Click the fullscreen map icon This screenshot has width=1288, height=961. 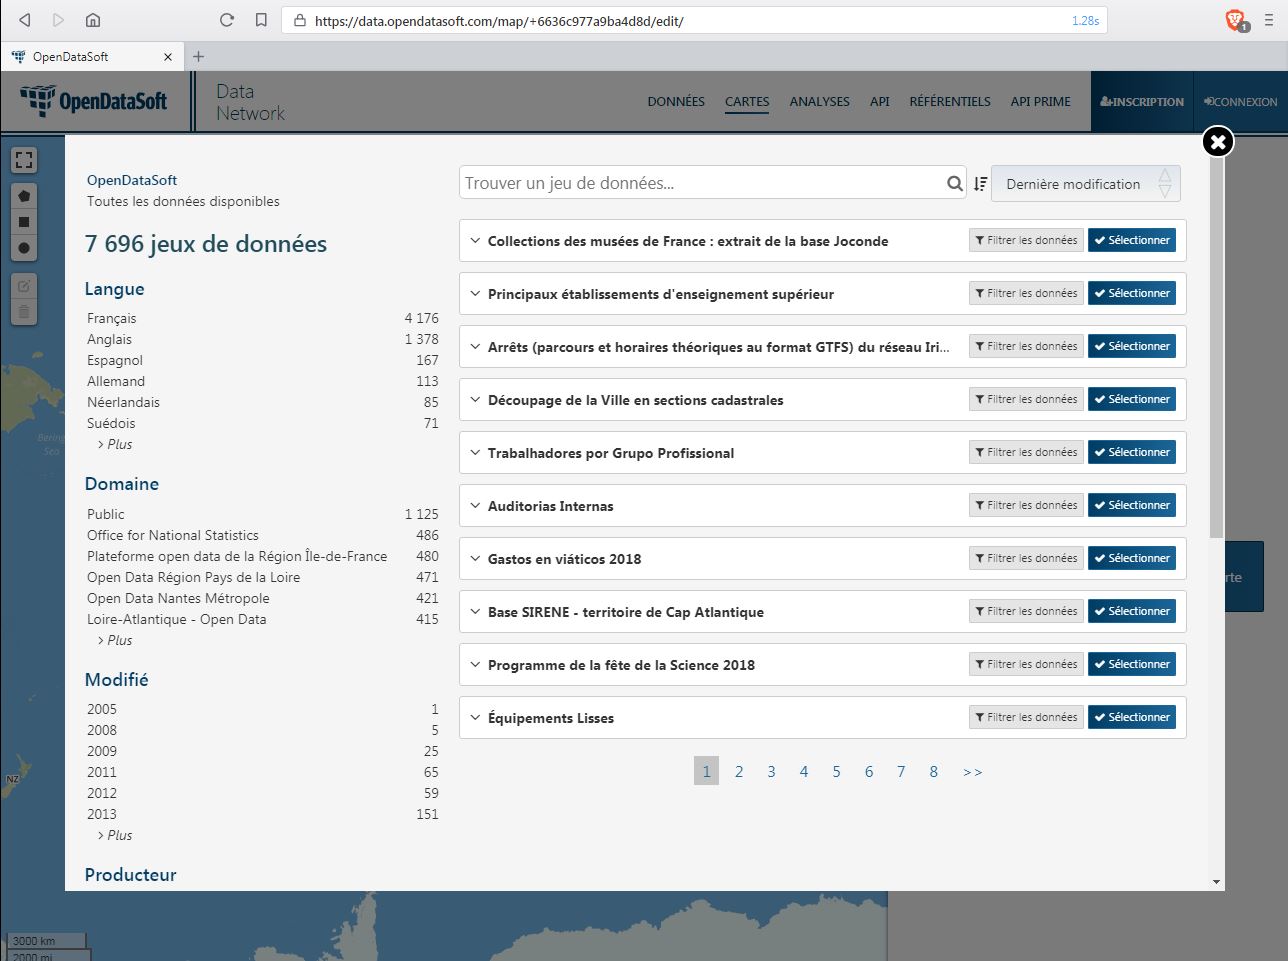tap(24, 160)
